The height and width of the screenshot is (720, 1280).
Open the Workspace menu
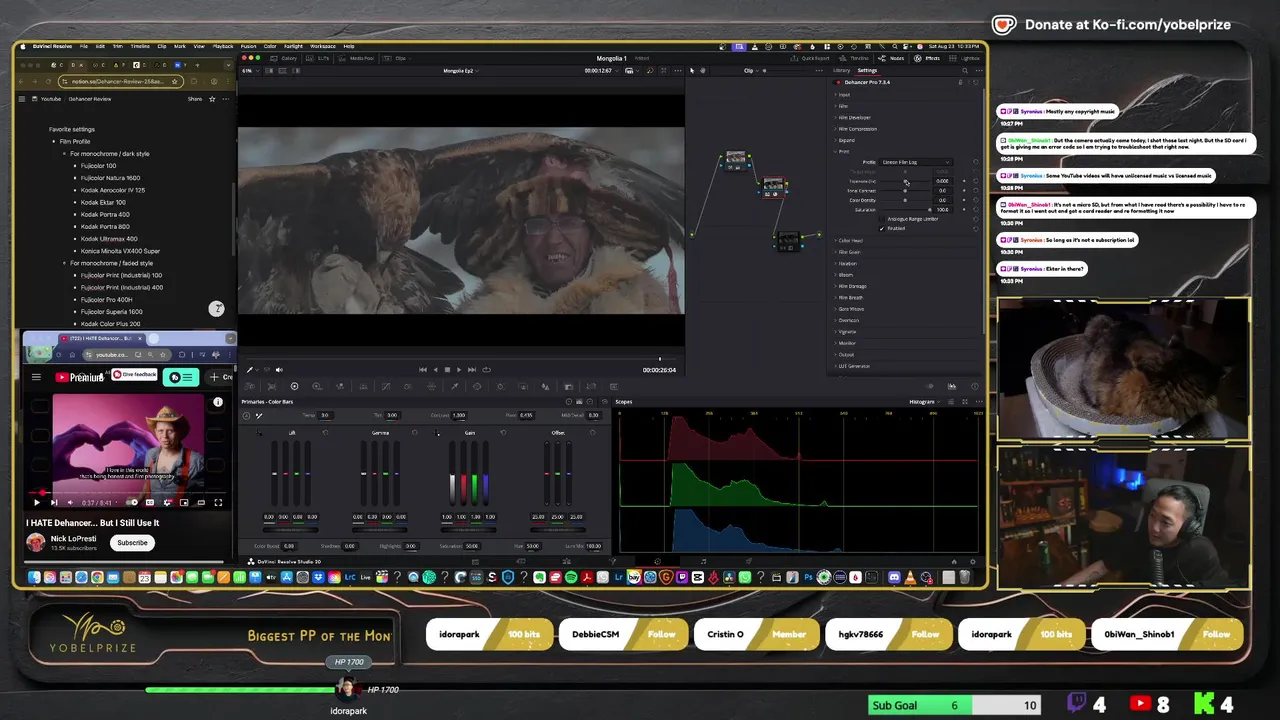tap(322, 46)
